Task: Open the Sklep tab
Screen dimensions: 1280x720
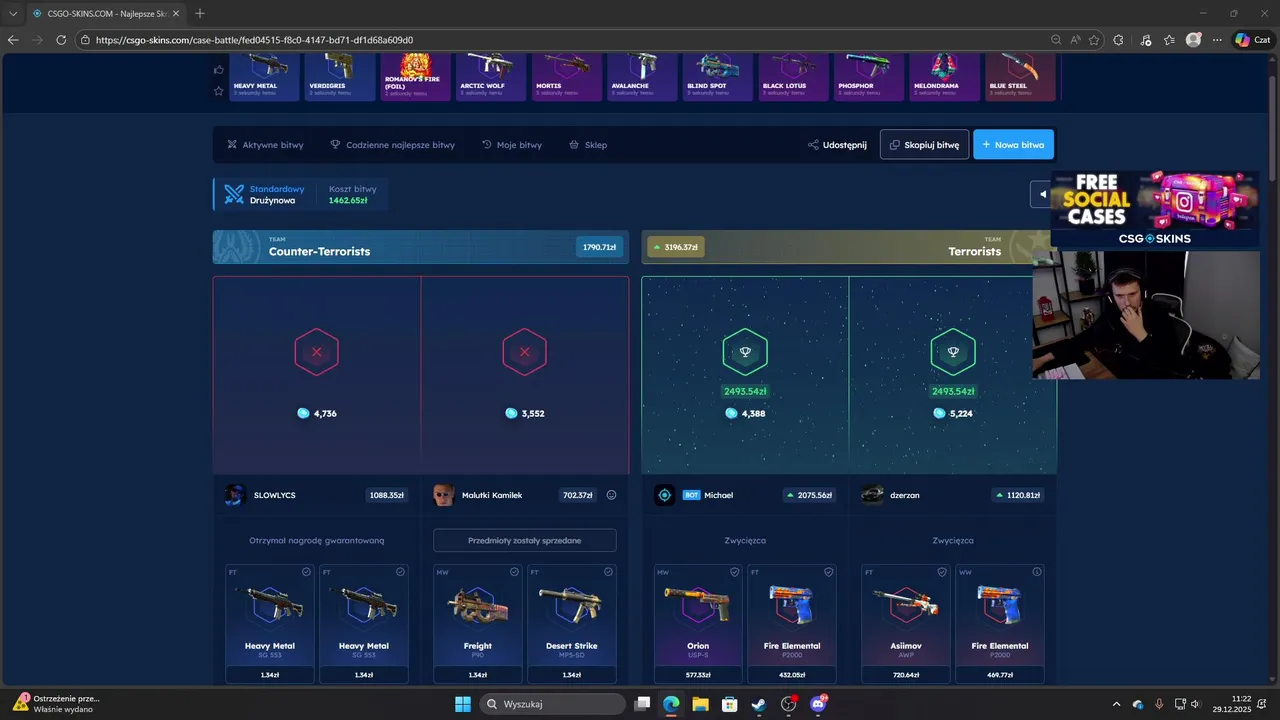Action: coord(588,145)
